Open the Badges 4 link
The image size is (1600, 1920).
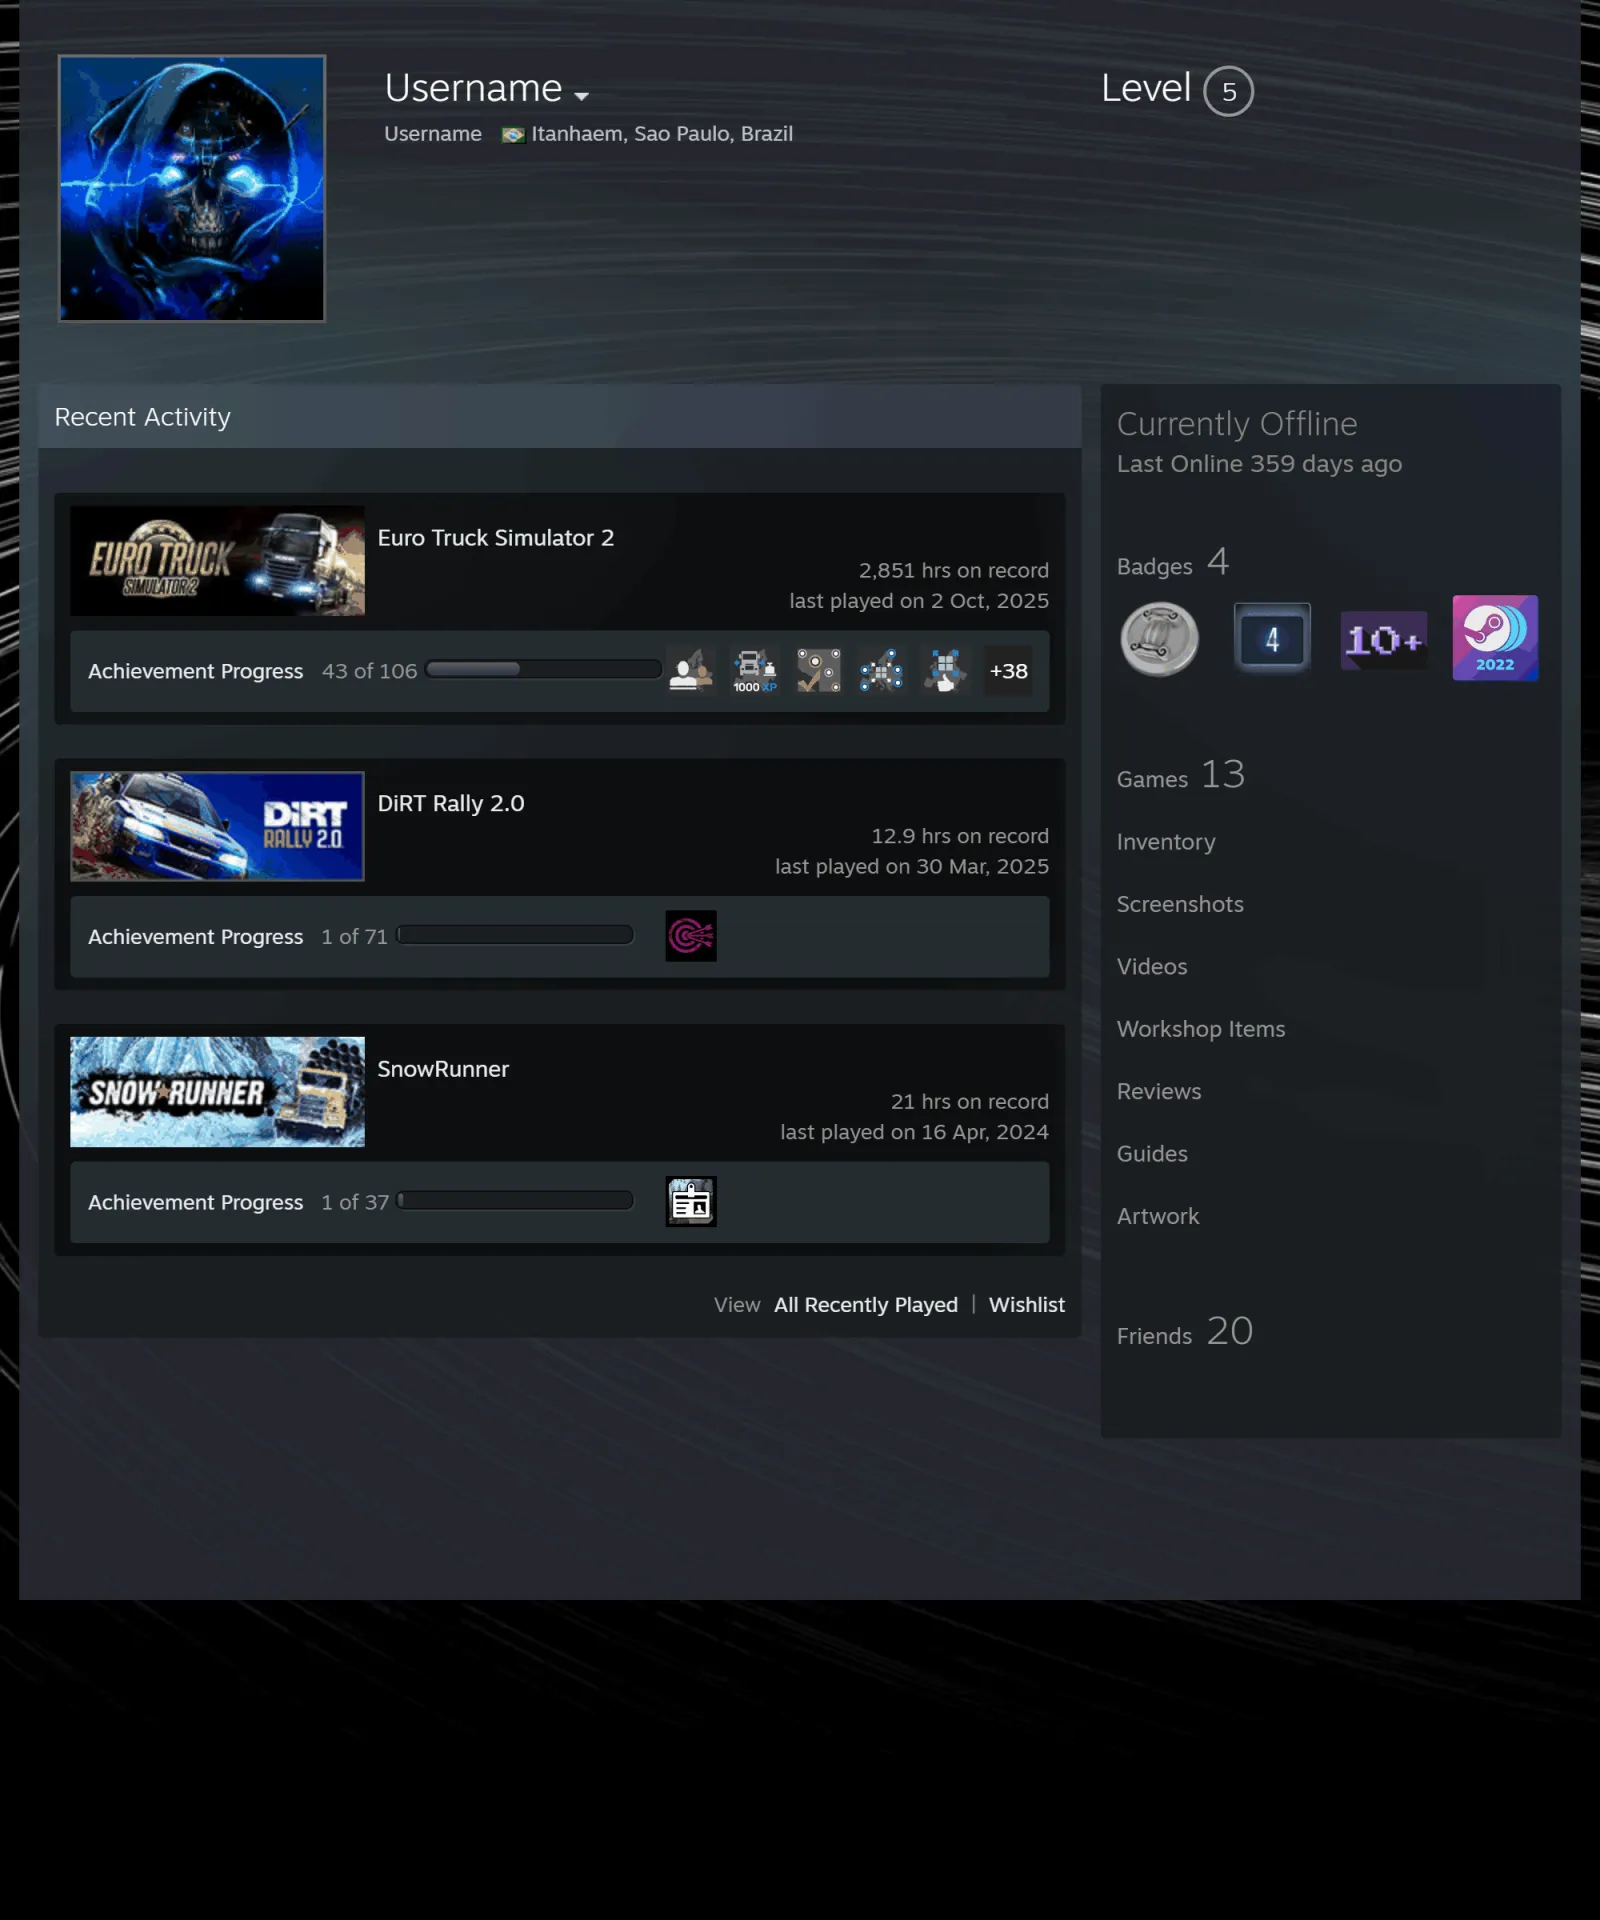tap(1173, 563)
